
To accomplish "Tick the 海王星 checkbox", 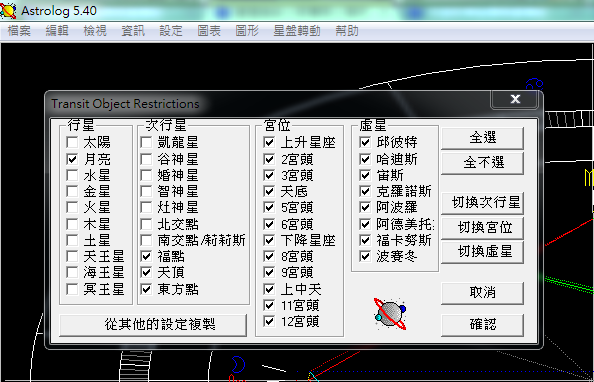I will click(72, 272).
